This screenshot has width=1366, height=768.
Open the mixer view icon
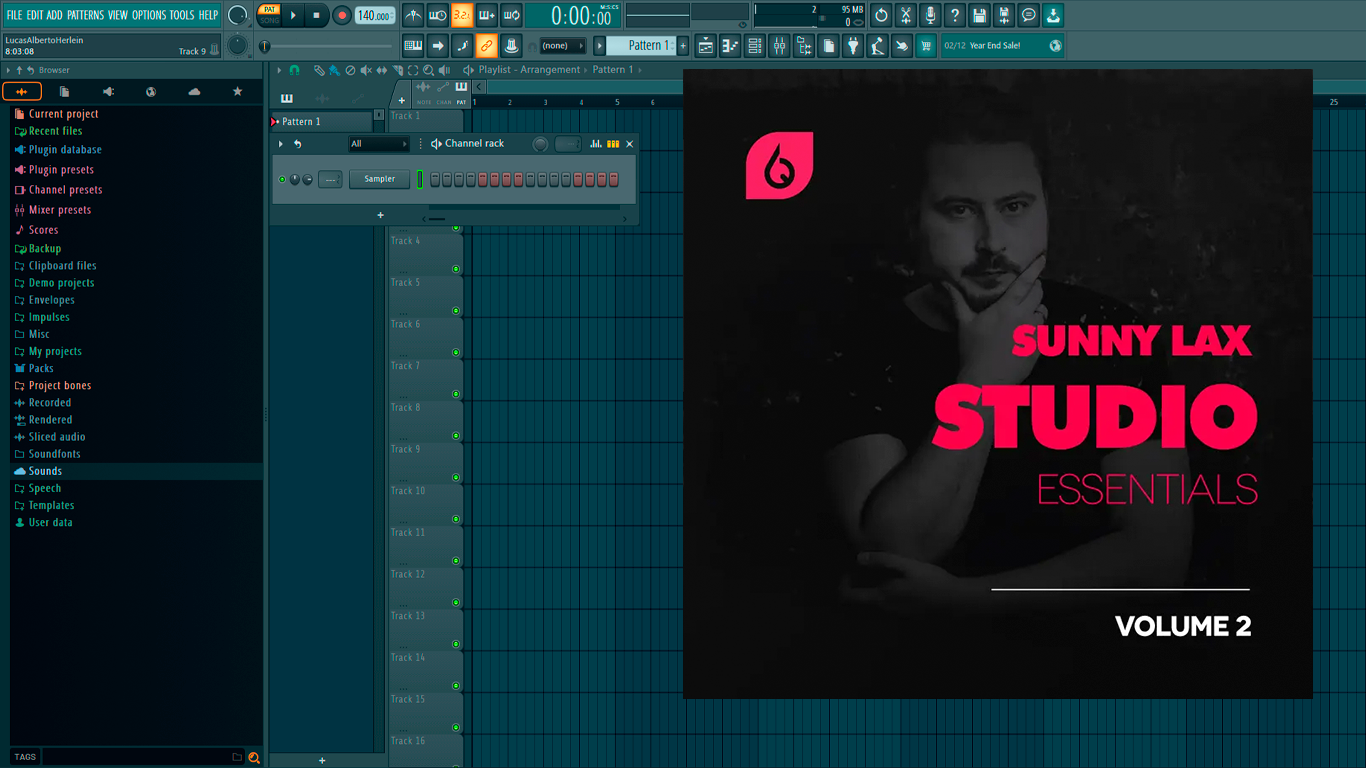(779, 45)
